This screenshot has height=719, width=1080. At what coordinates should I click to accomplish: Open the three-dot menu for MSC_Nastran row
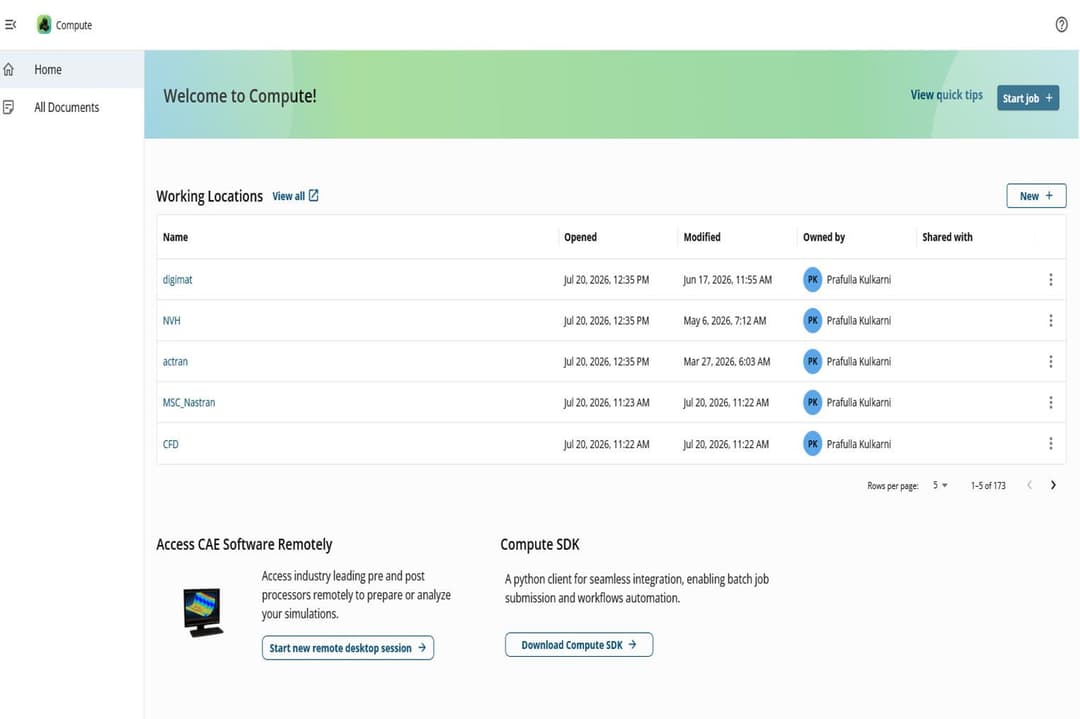point(1050,402)
